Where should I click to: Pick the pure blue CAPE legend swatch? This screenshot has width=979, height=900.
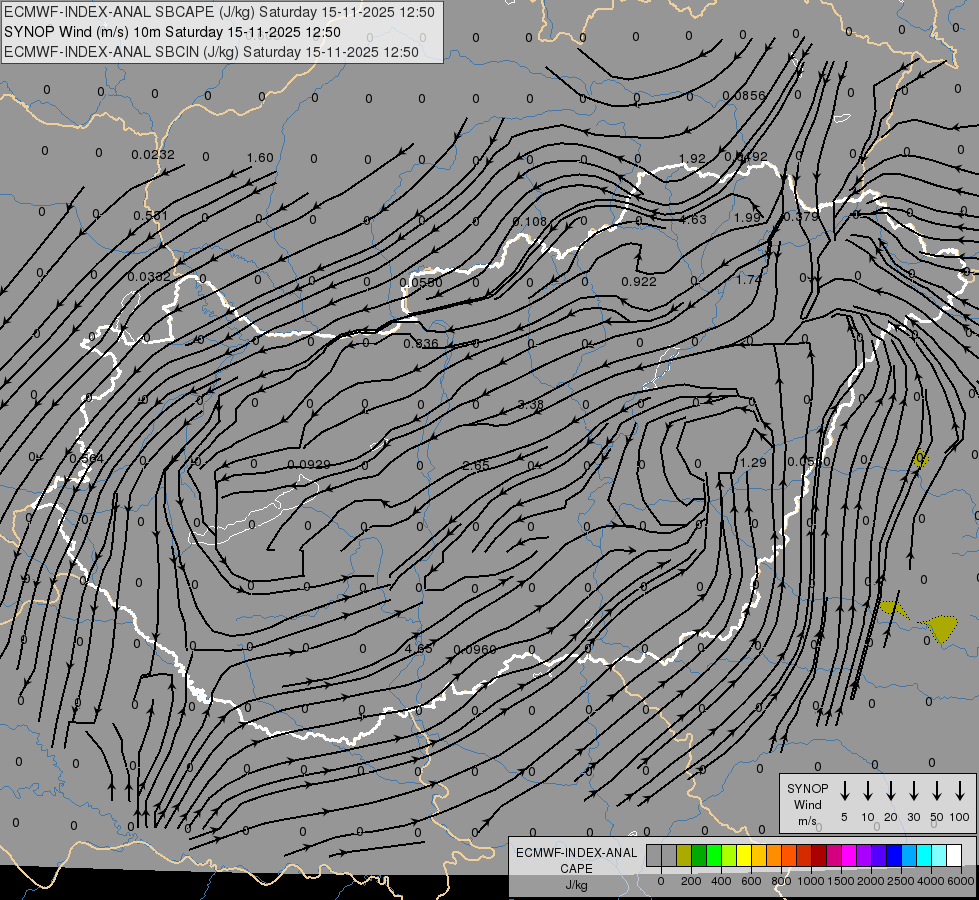893,856
